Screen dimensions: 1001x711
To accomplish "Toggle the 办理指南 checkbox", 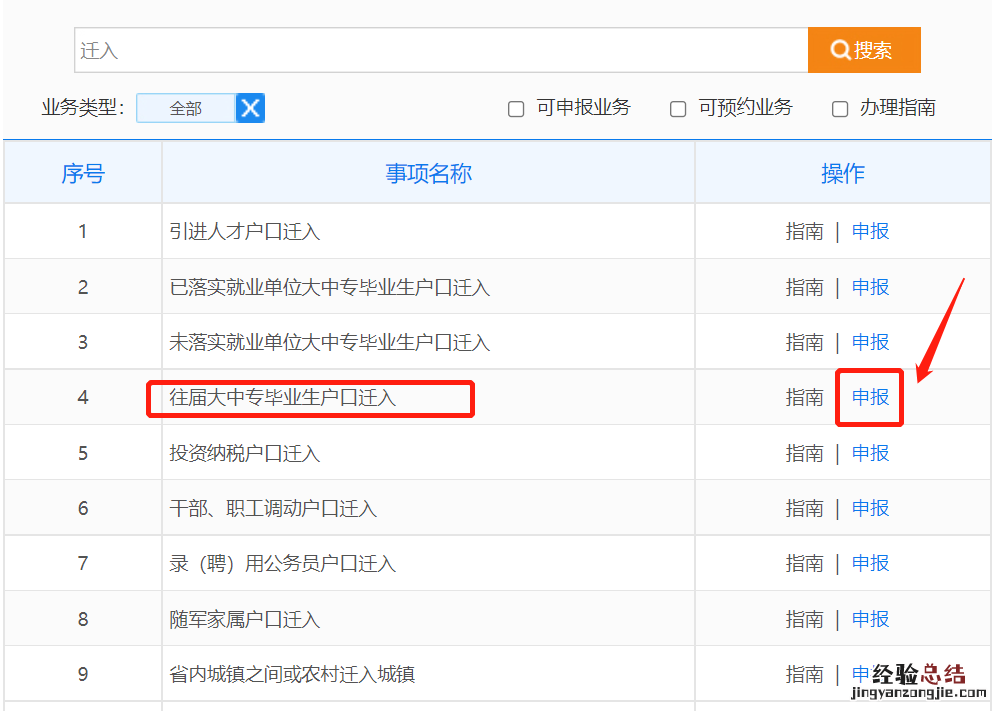I will point(840,109).
